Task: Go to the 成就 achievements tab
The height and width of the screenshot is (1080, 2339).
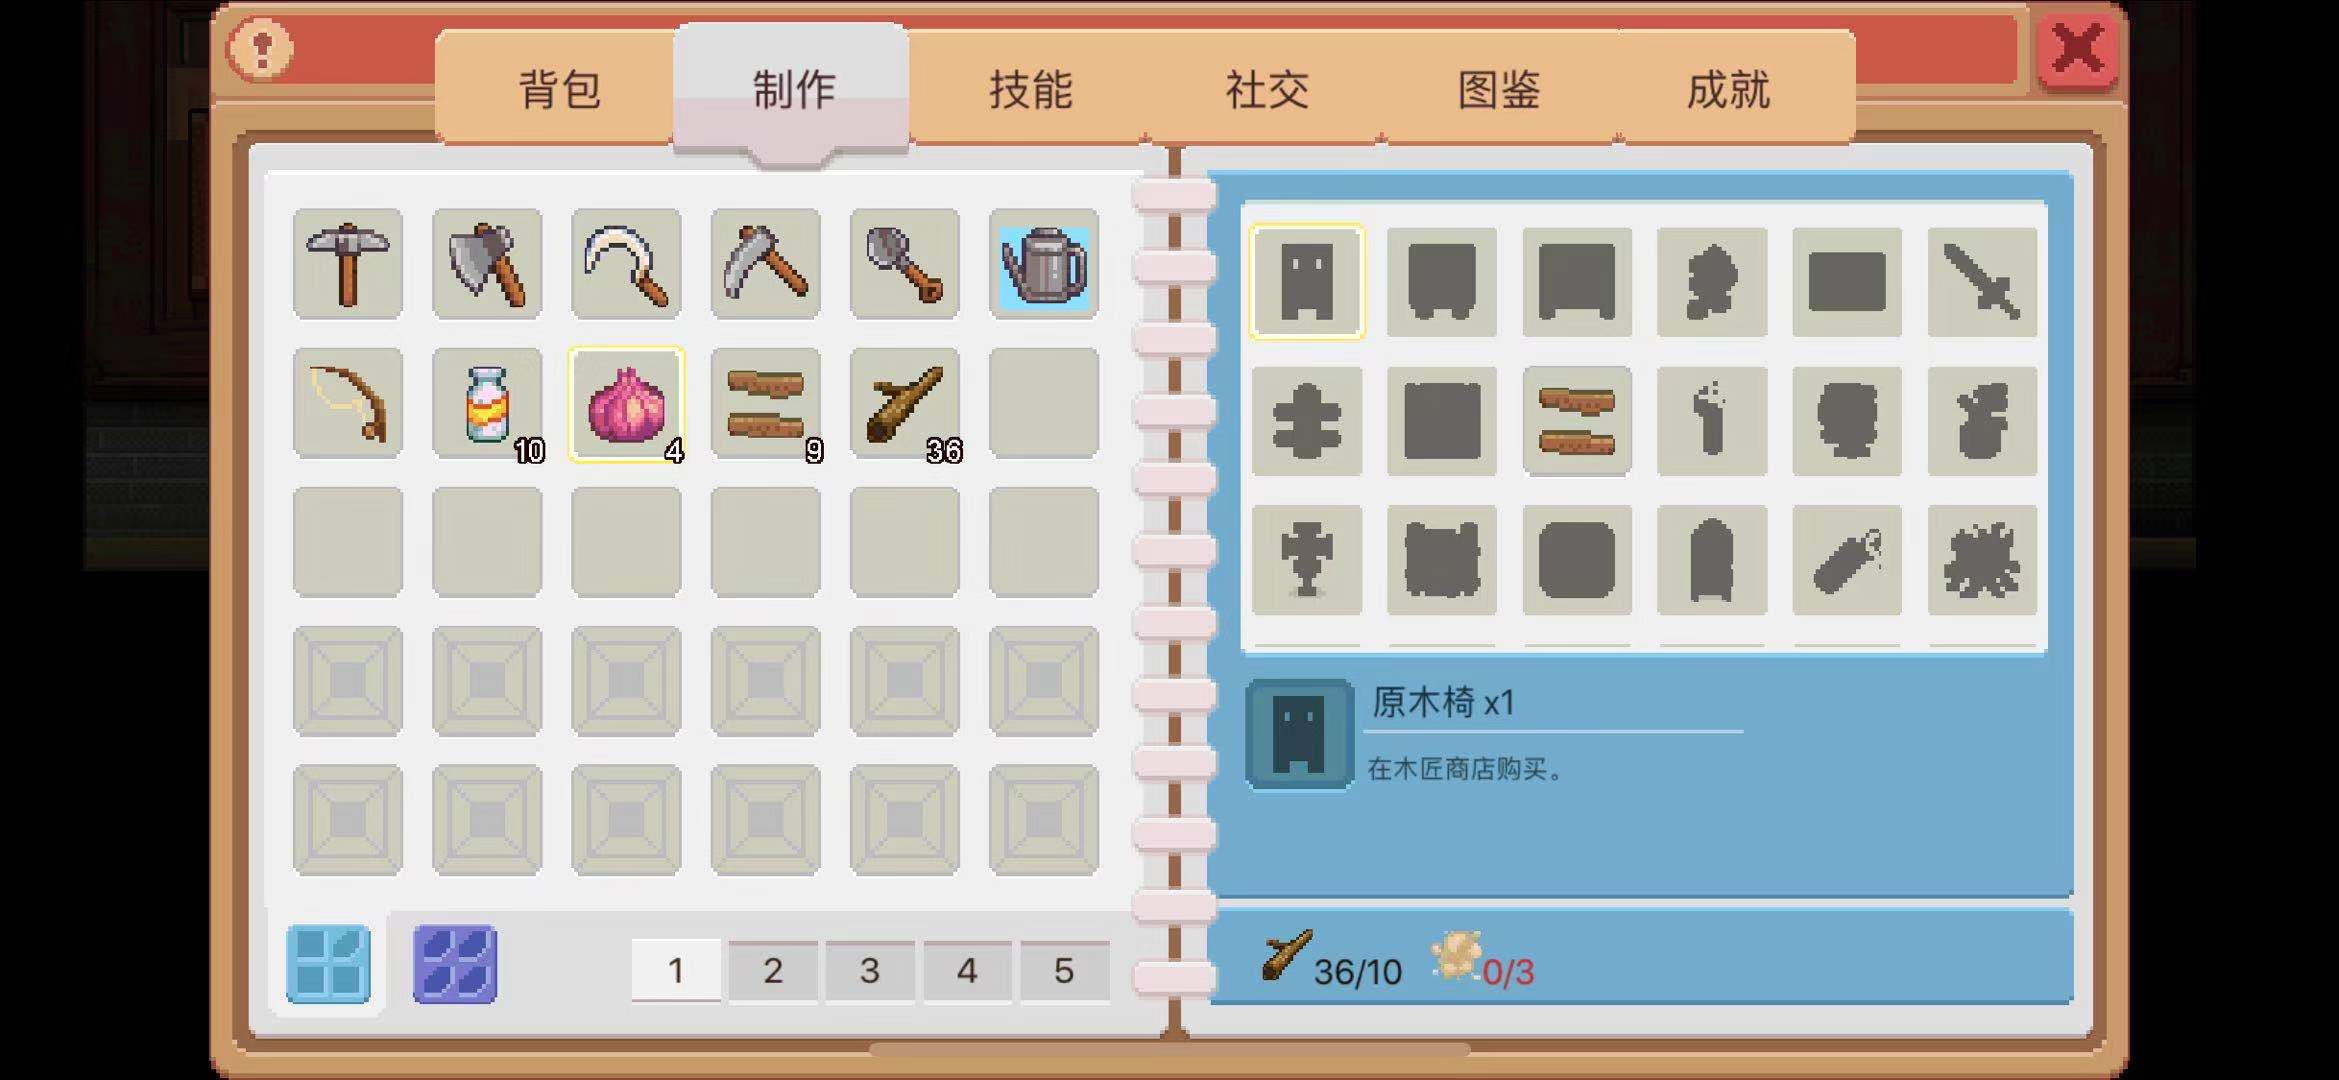Action: [x=1728, y=89]
